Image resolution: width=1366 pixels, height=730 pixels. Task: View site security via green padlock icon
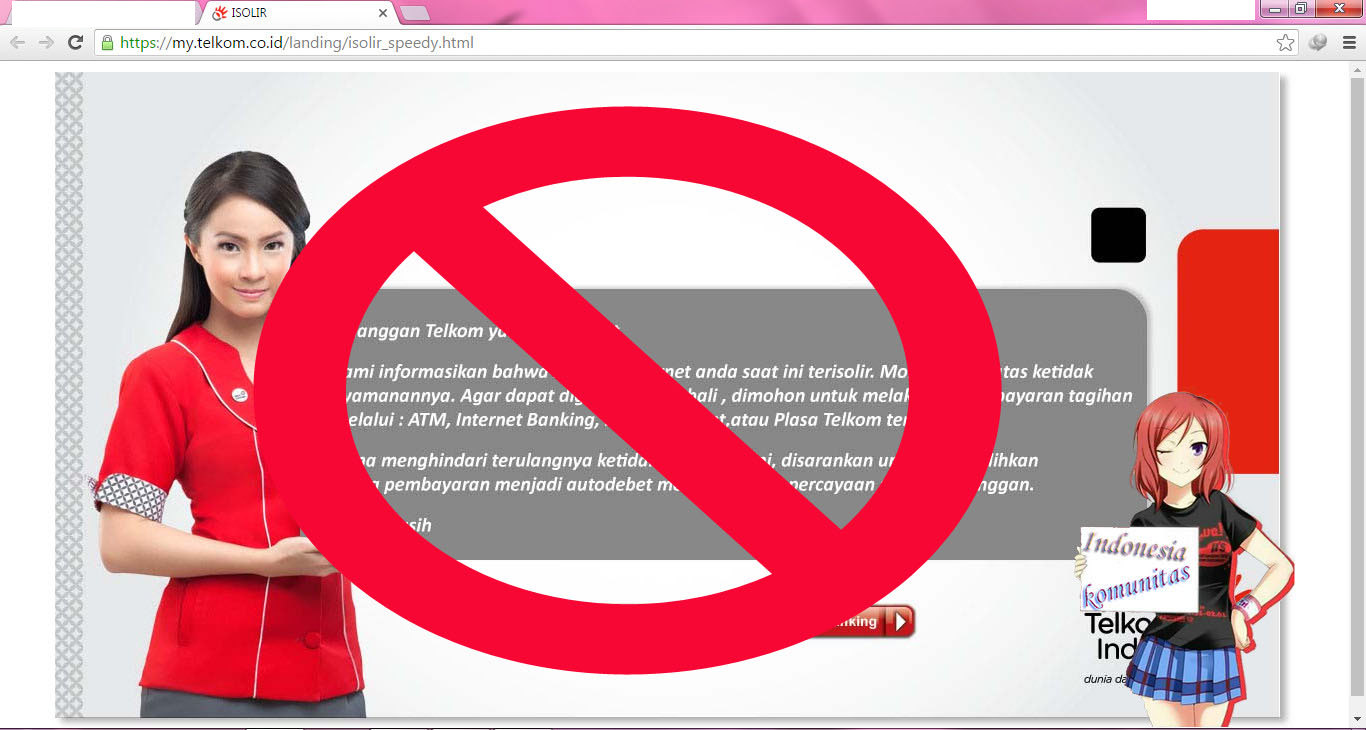107,43
